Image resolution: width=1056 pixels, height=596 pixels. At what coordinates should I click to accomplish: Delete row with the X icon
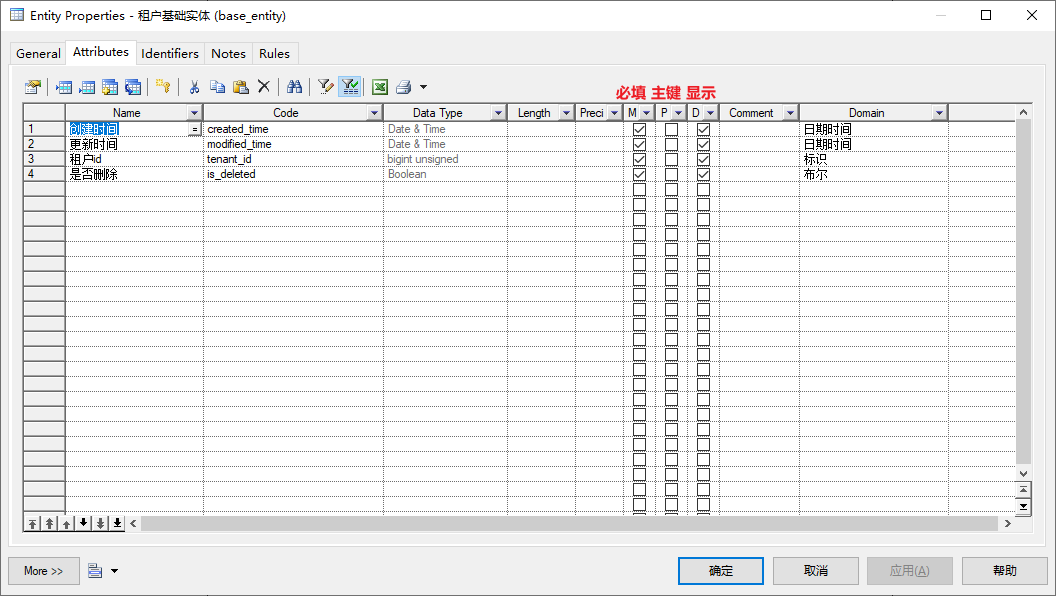(x=263, y=87)
